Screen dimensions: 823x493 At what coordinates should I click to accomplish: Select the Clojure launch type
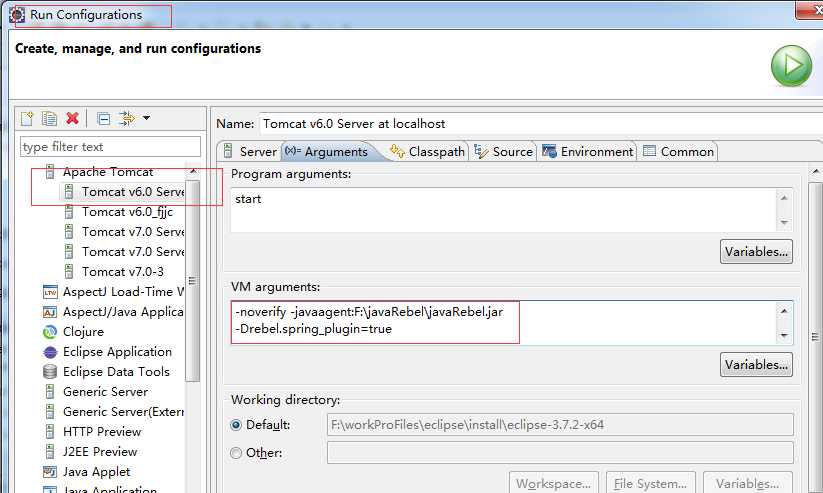(x=83, y=331)
